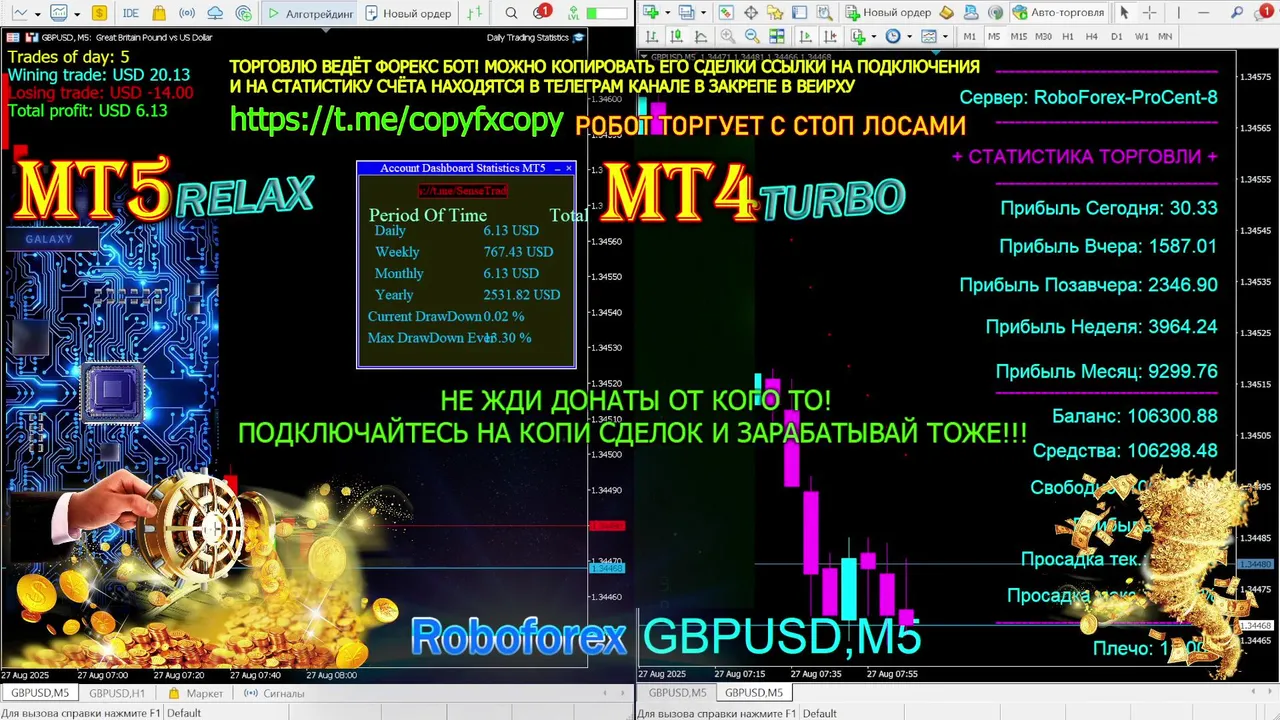This screenshot has height=720, width=1280.
Task: Click Новый ордер in MT5 toolbar
Action: pyautogui.click(x=409, y=13)
